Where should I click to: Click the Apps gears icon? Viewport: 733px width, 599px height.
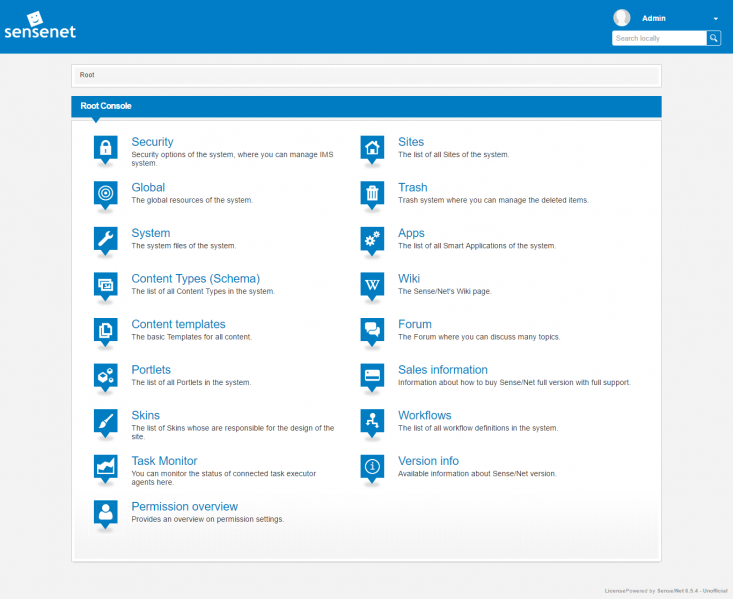pyautogui.click(x=372, y=240)
